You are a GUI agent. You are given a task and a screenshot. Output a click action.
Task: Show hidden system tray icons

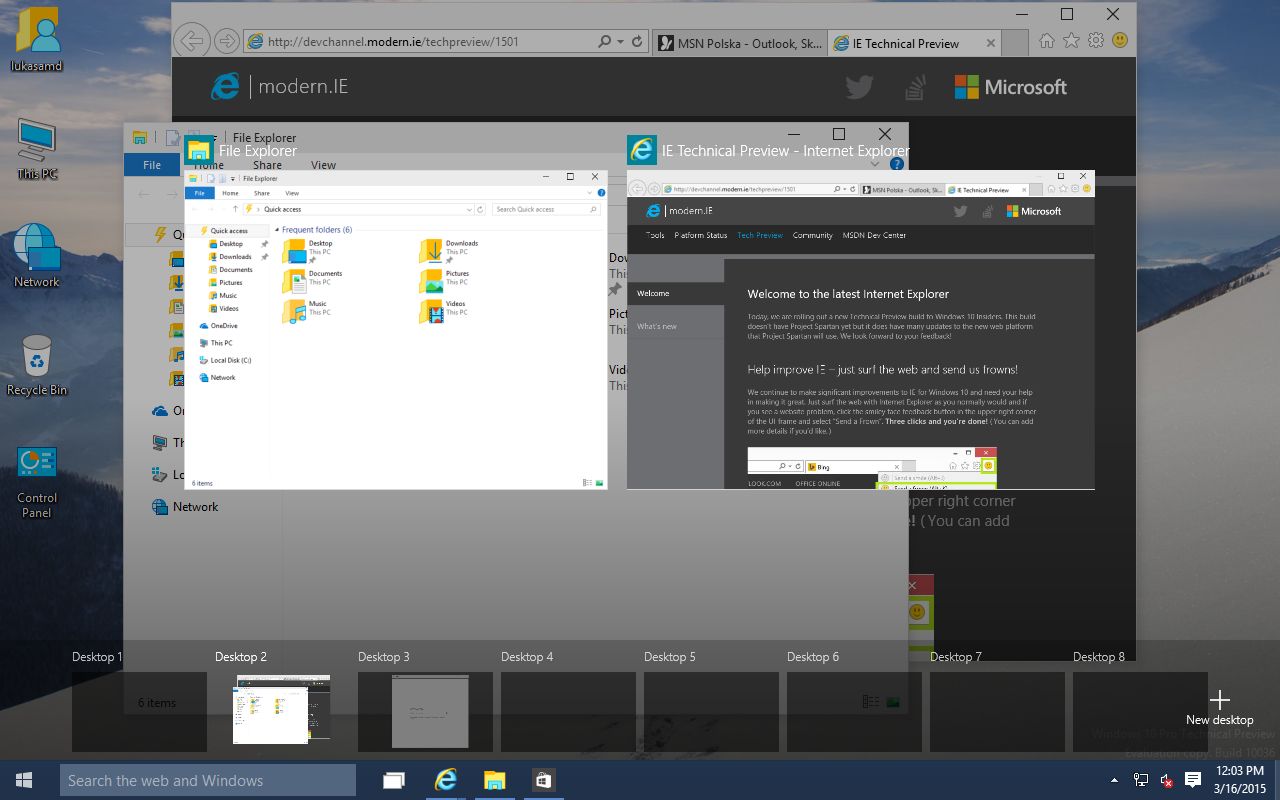pyautogui.click(x=1114, y=780)
